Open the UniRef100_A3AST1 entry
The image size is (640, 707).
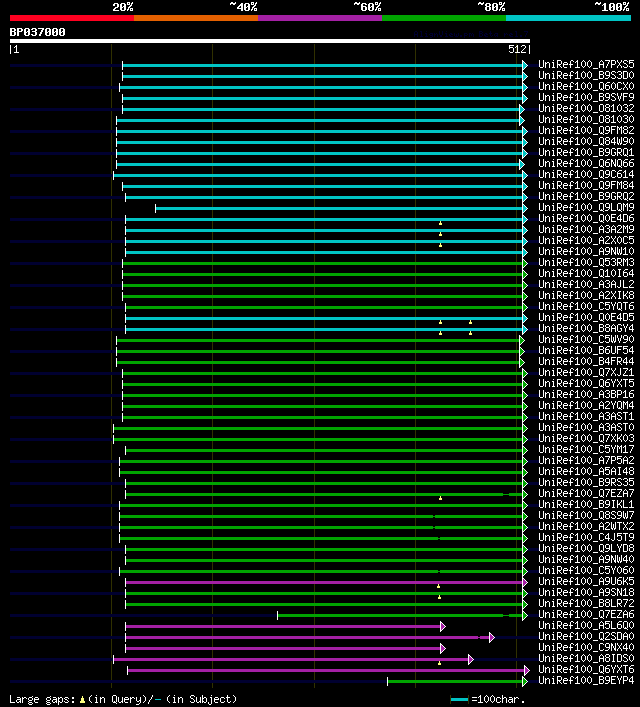(x=586, y=416)
